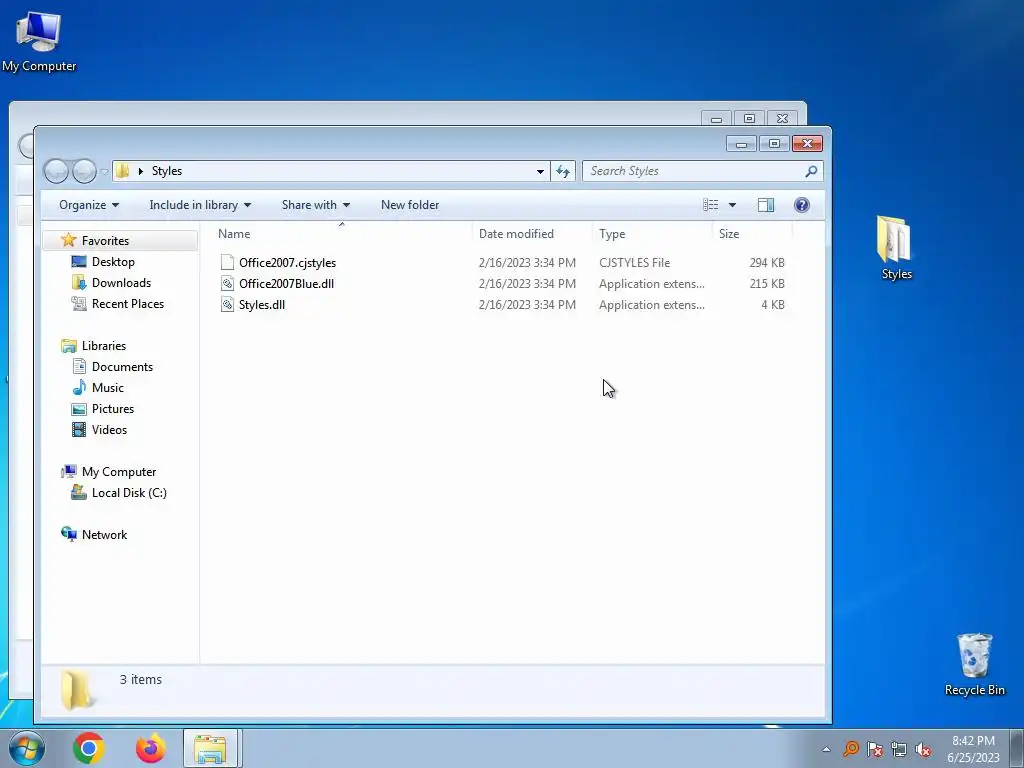This screenshot has height=768, width=1024.
Task: Sort by the Size column header
Action: 752,234
